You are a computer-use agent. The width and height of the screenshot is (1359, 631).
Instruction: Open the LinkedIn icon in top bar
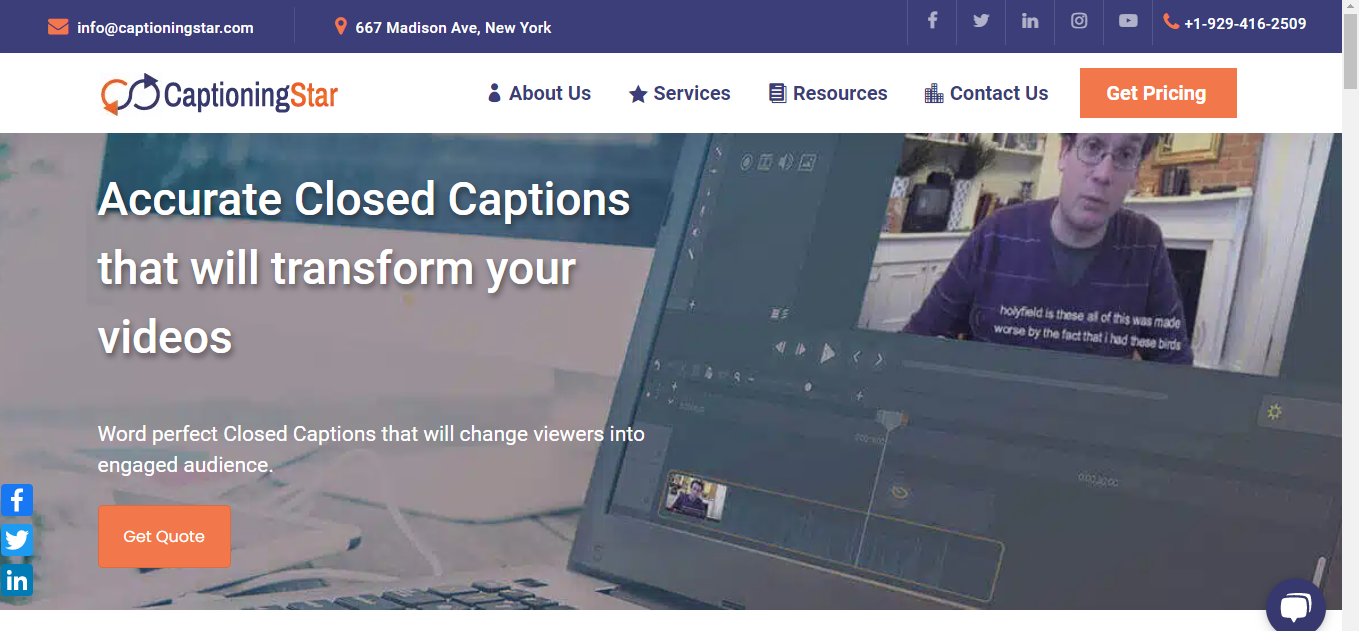click(1030, 20)
